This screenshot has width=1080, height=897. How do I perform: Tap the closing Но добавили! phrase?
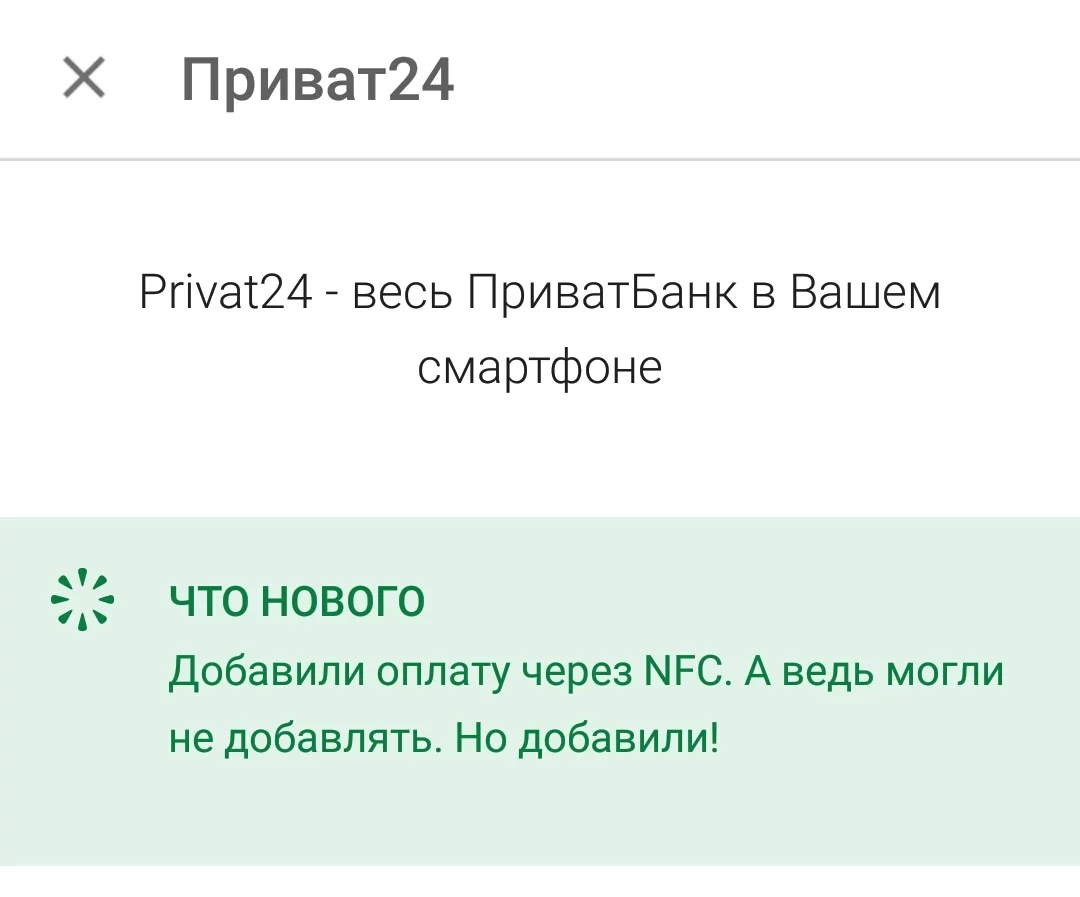[587, 739]
